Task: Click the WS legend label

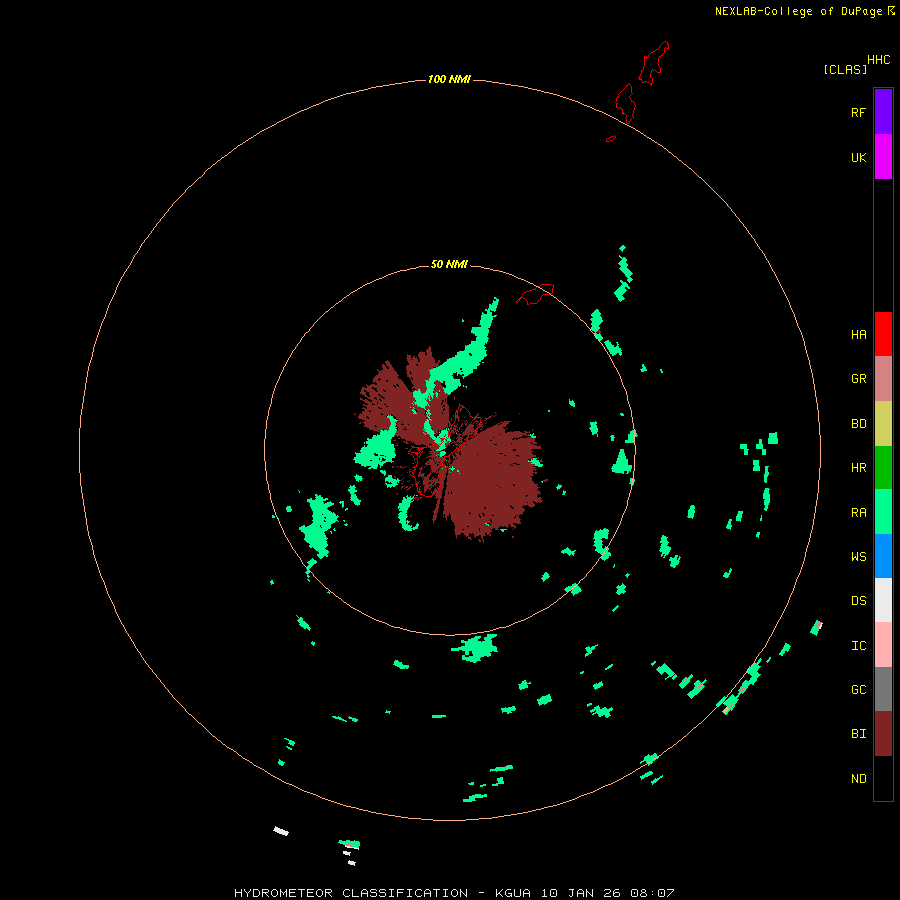Action: point(858,557)
